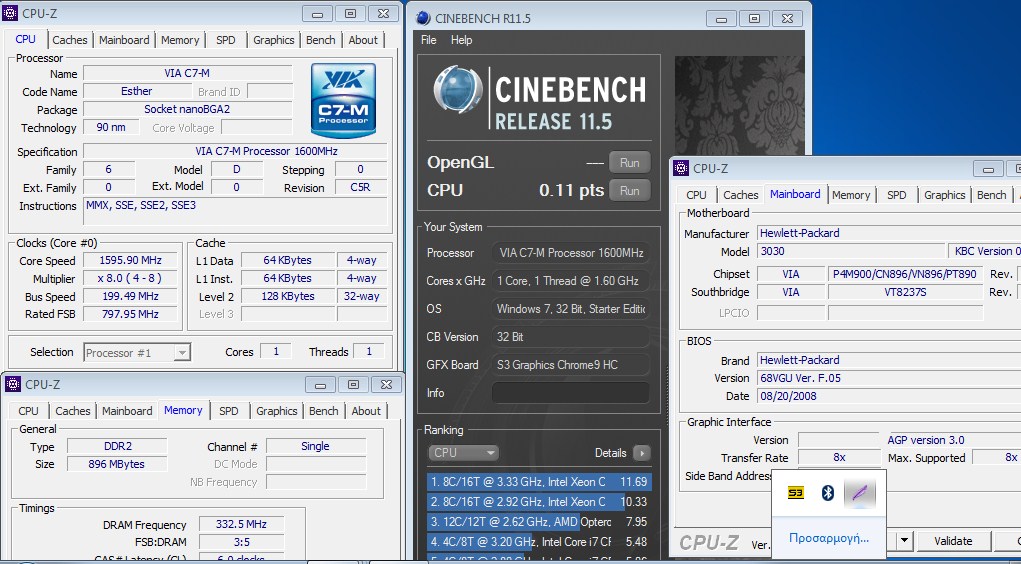Image resolution: width=1021 pixels, height=564 pixels.
Task: Open the S3 graphics tray icon
Action: (795, 493)
